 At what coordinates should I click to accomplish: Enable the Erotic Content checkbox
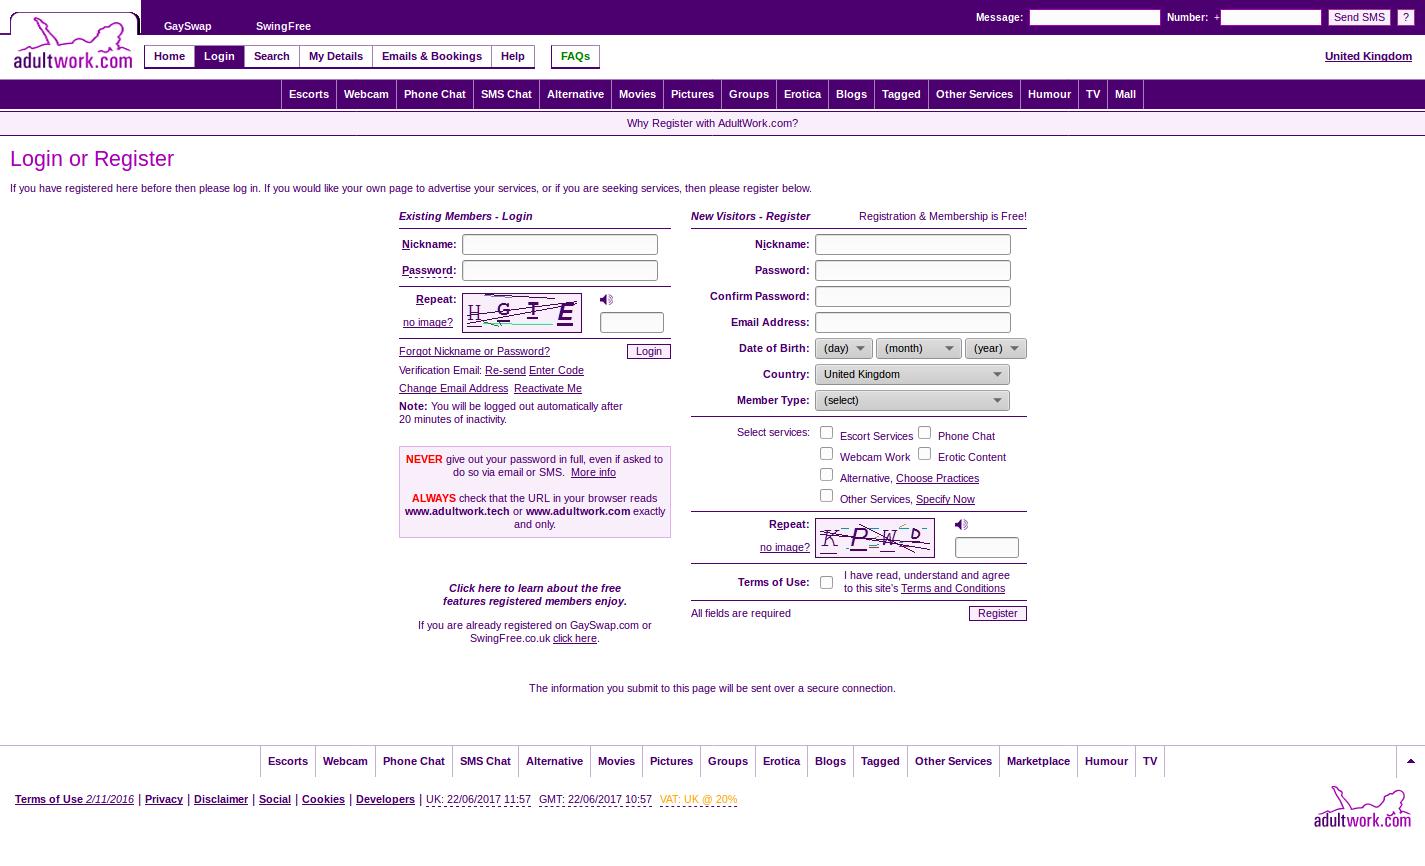coord(925,454)
